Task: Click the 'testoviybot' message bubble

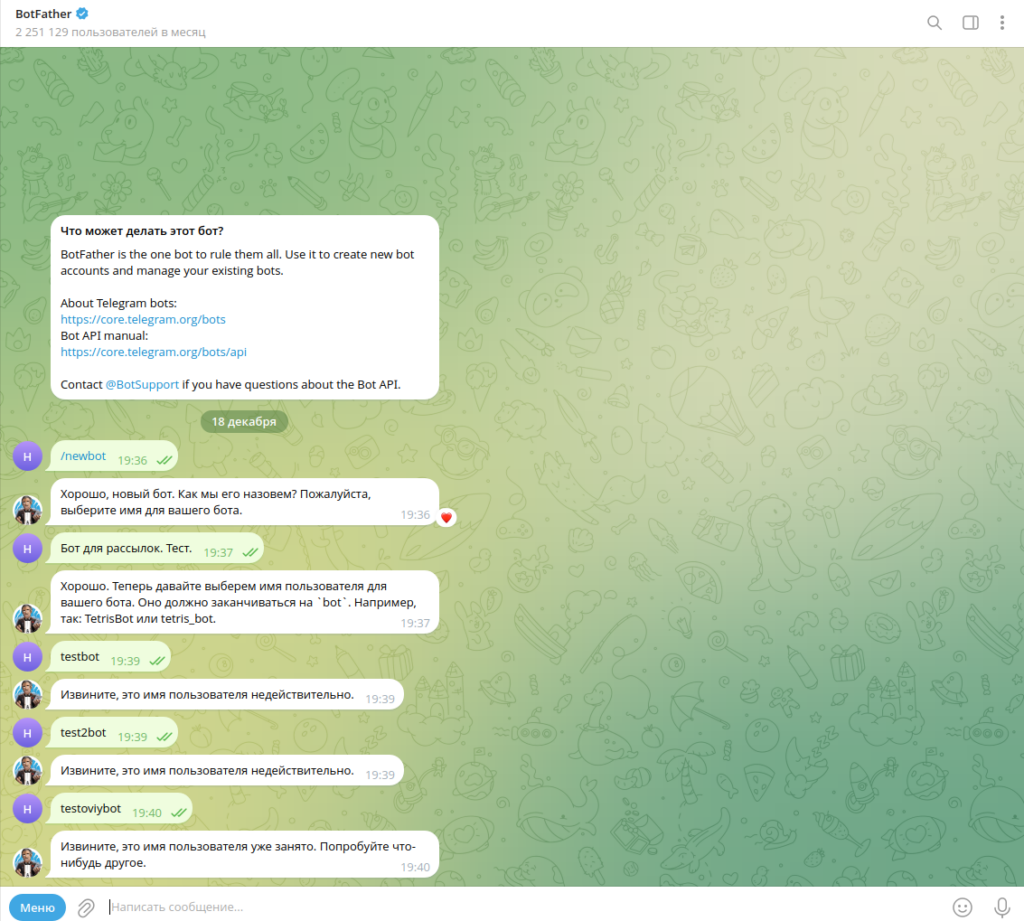Action: [121, 809]
